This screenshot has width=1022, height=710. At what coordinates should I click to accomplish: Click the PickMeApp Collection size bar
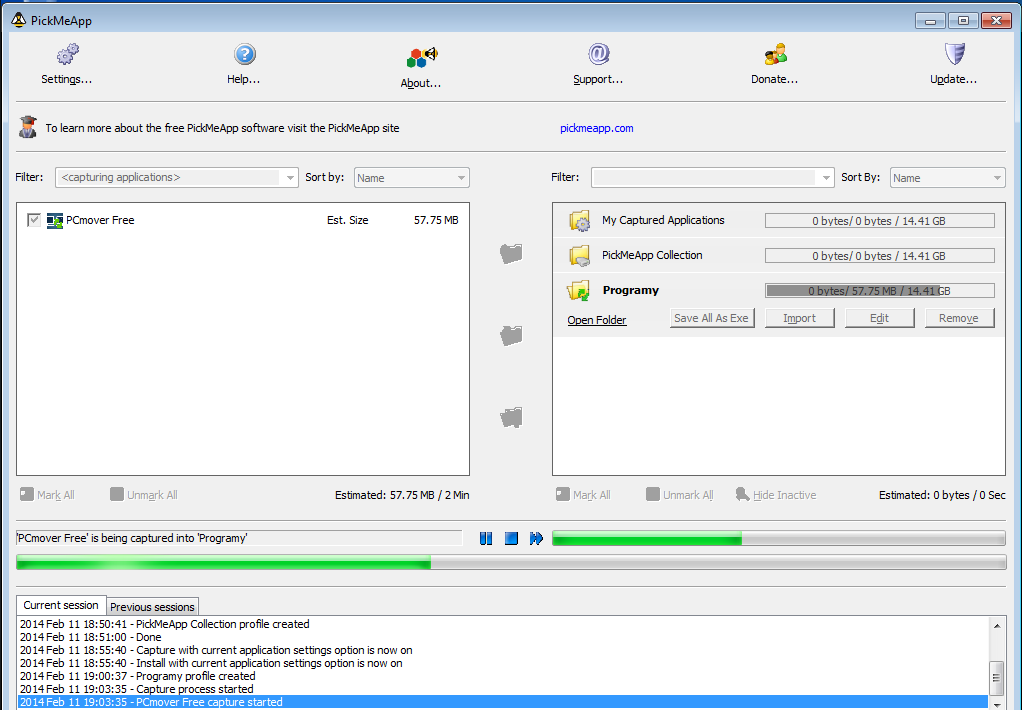(x=880, y=256)
